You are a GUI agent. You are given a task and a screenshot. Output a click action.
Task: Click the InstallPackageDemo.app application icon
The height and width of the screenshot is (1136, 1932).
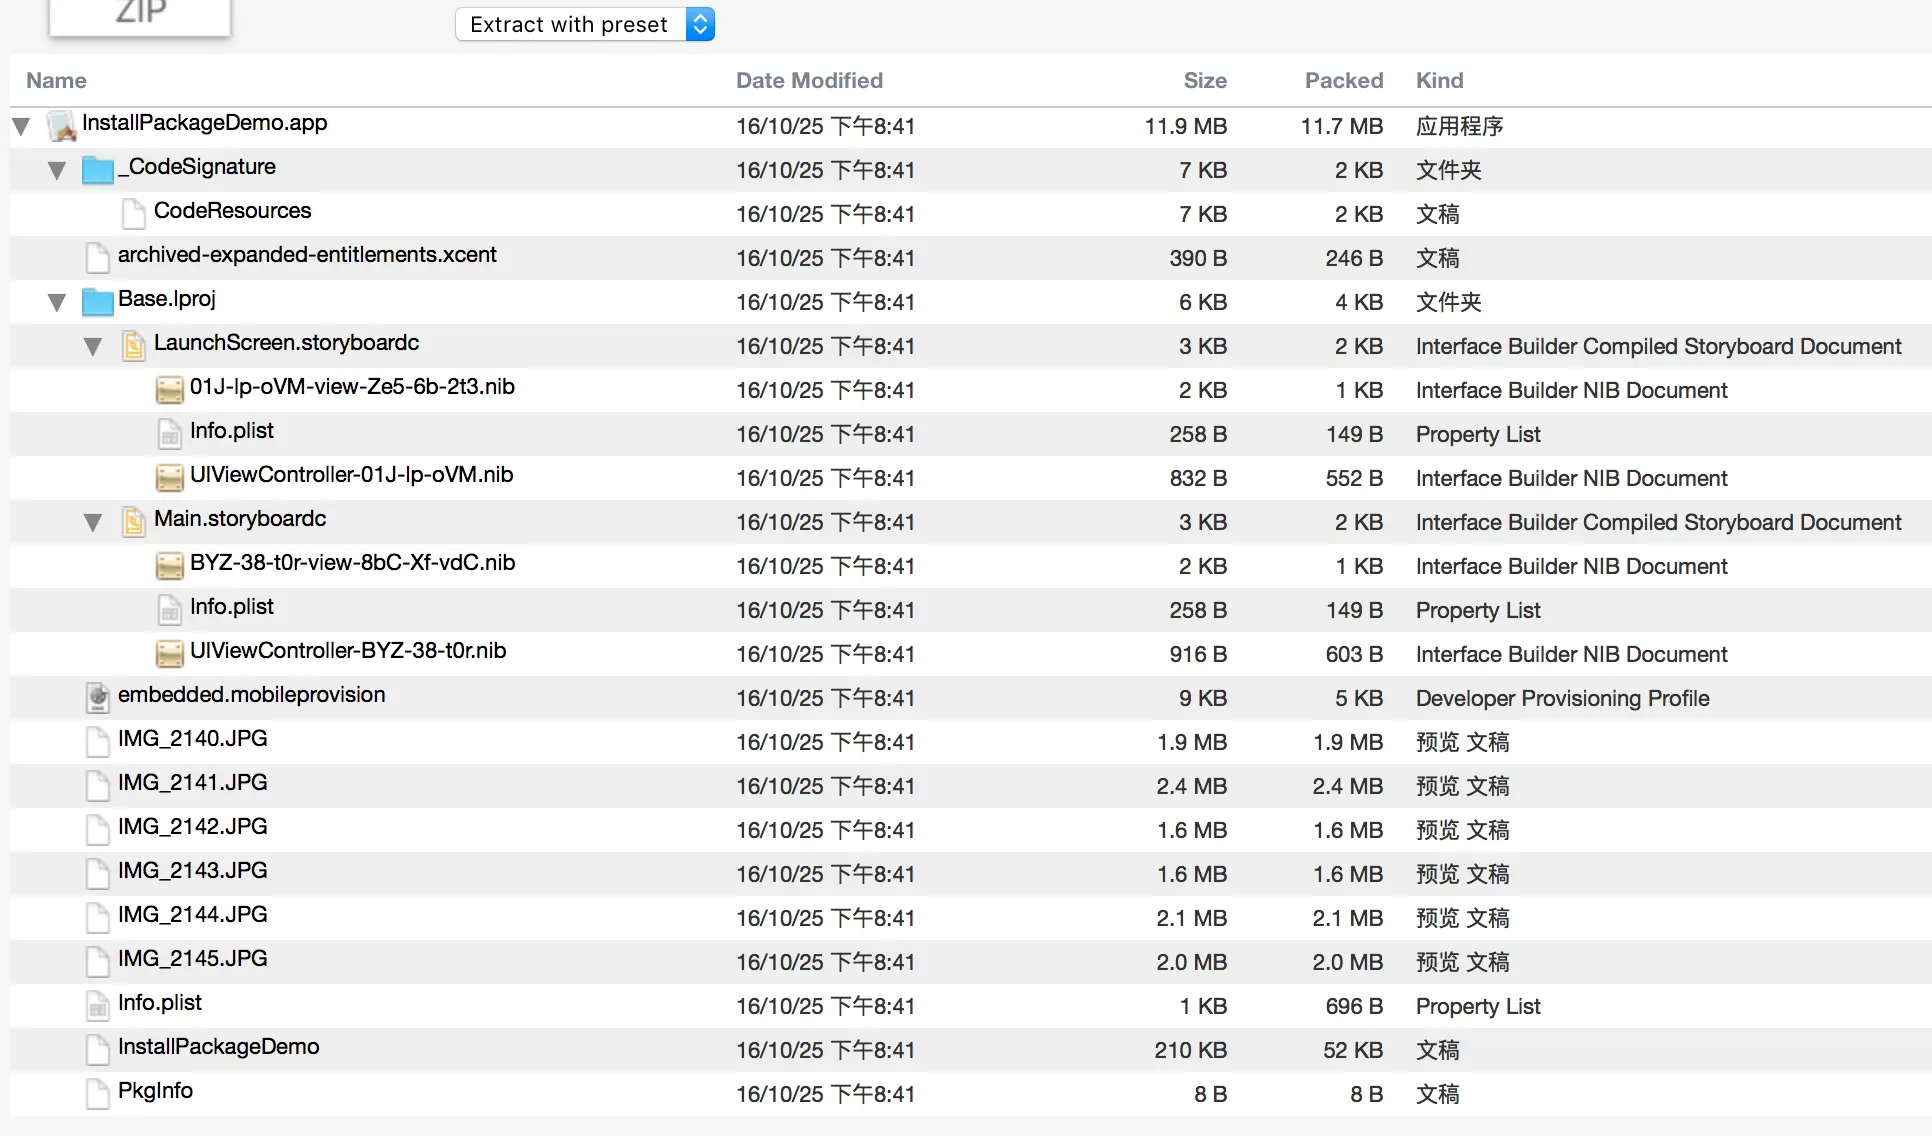pos(62,125)
